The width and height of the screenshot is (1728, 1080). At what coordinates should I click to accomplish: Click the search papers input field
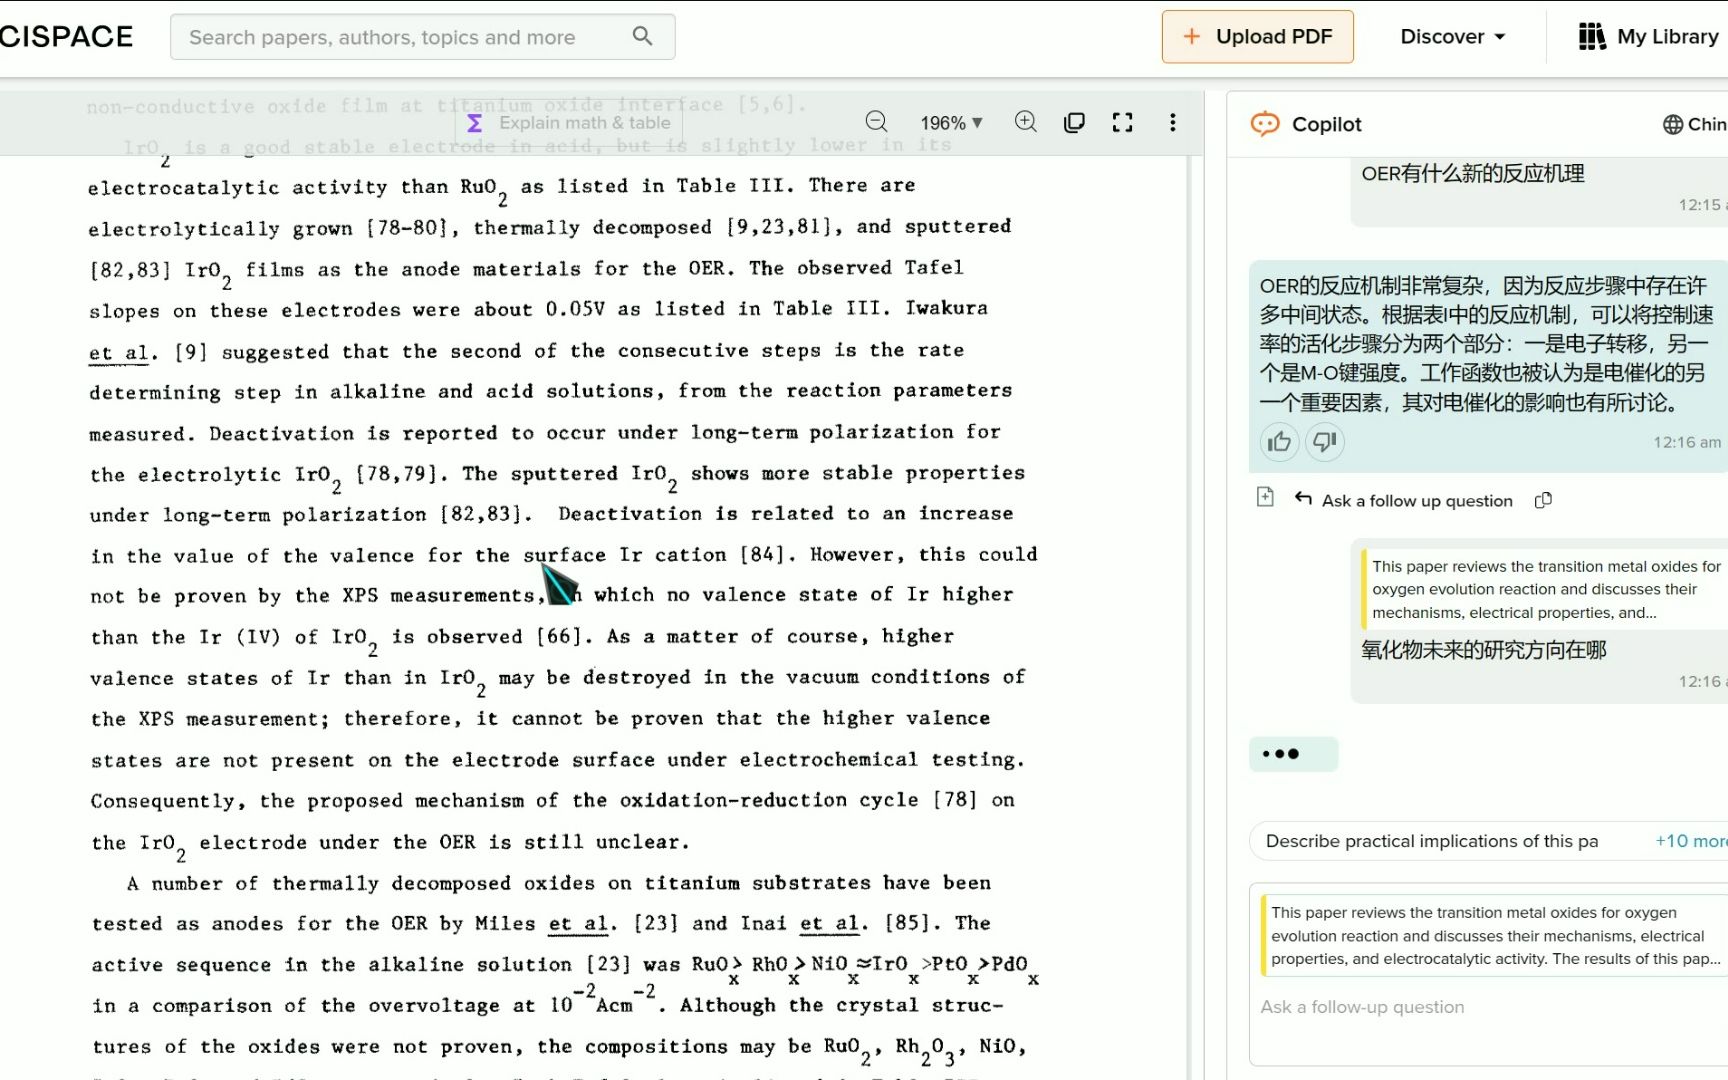(422, 37)
